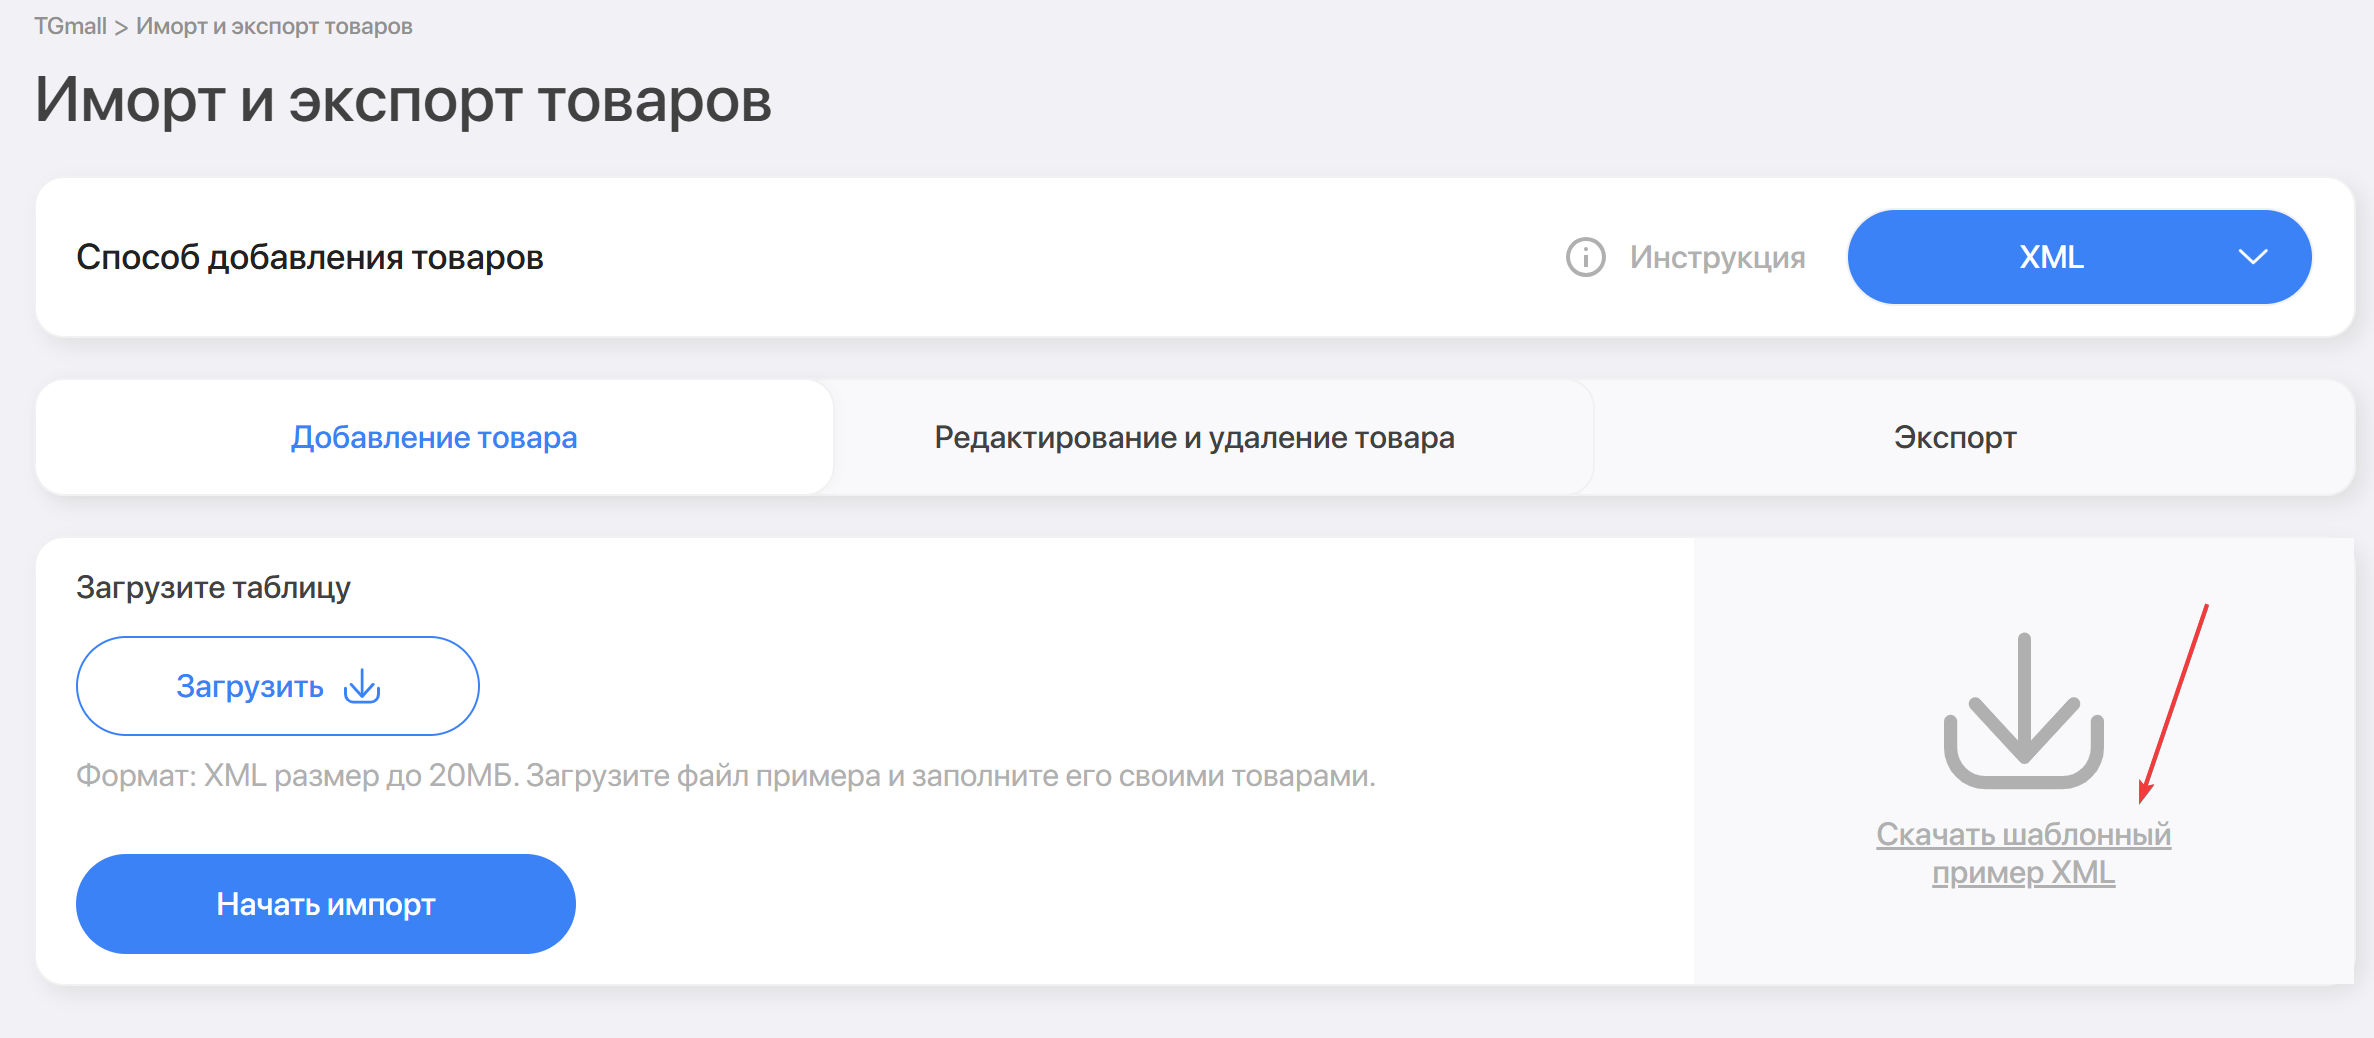Click the Импорт и экспорт товаров breadcrumb
Viewport: 2374px width, 1038px height.
[x=274, y=26]
